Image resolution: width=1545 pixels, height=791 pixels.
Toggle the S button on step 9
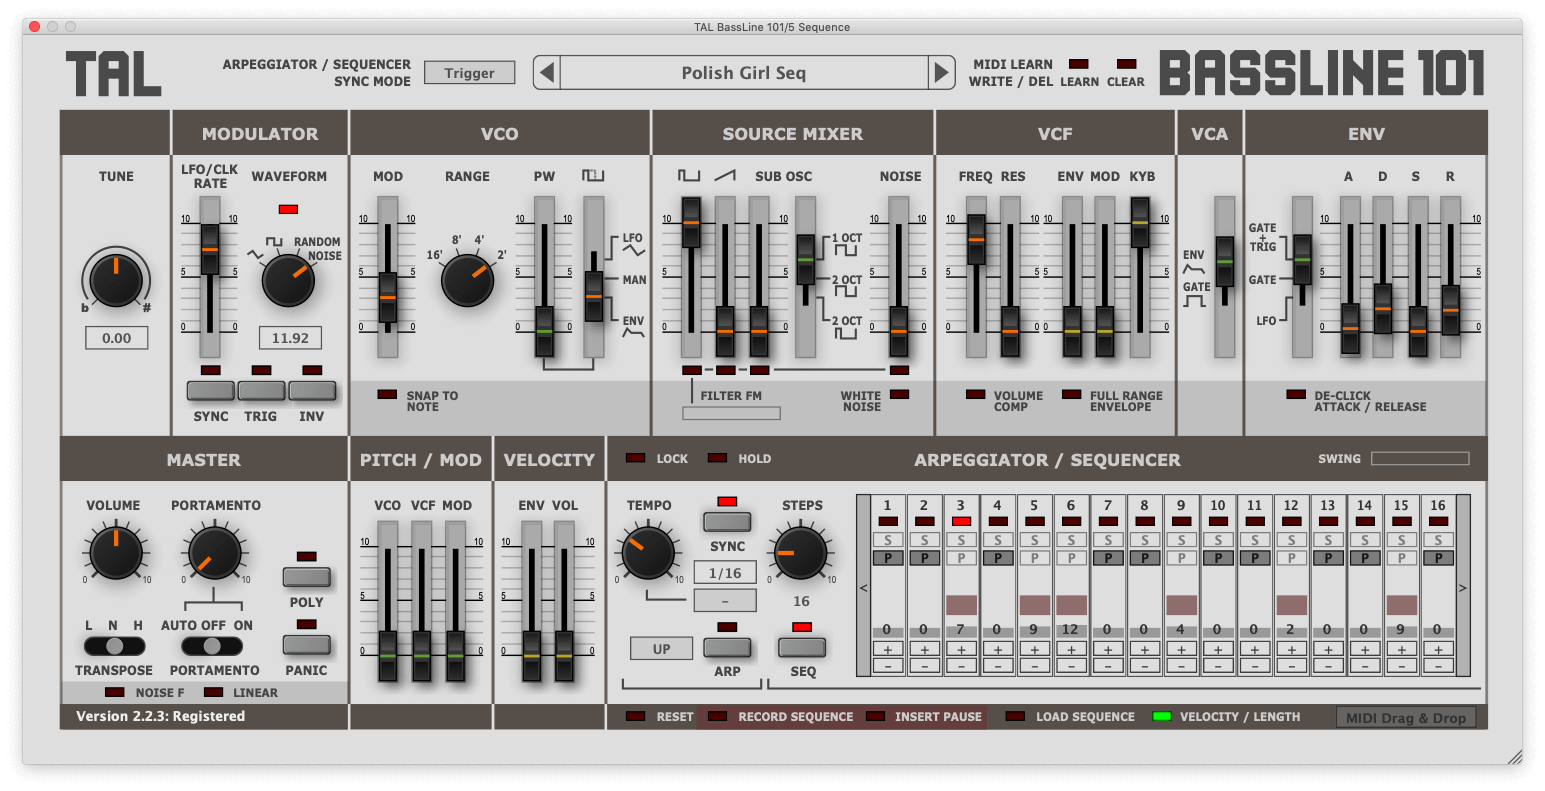(x=1181, y=540)
